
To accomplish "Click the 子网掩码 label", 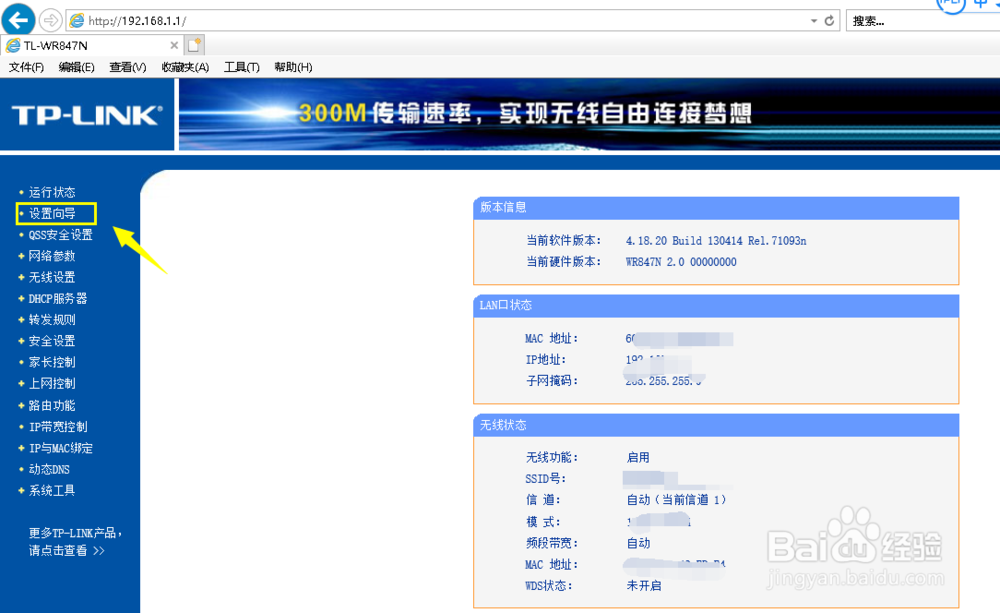I will click(x=552, y=381).
